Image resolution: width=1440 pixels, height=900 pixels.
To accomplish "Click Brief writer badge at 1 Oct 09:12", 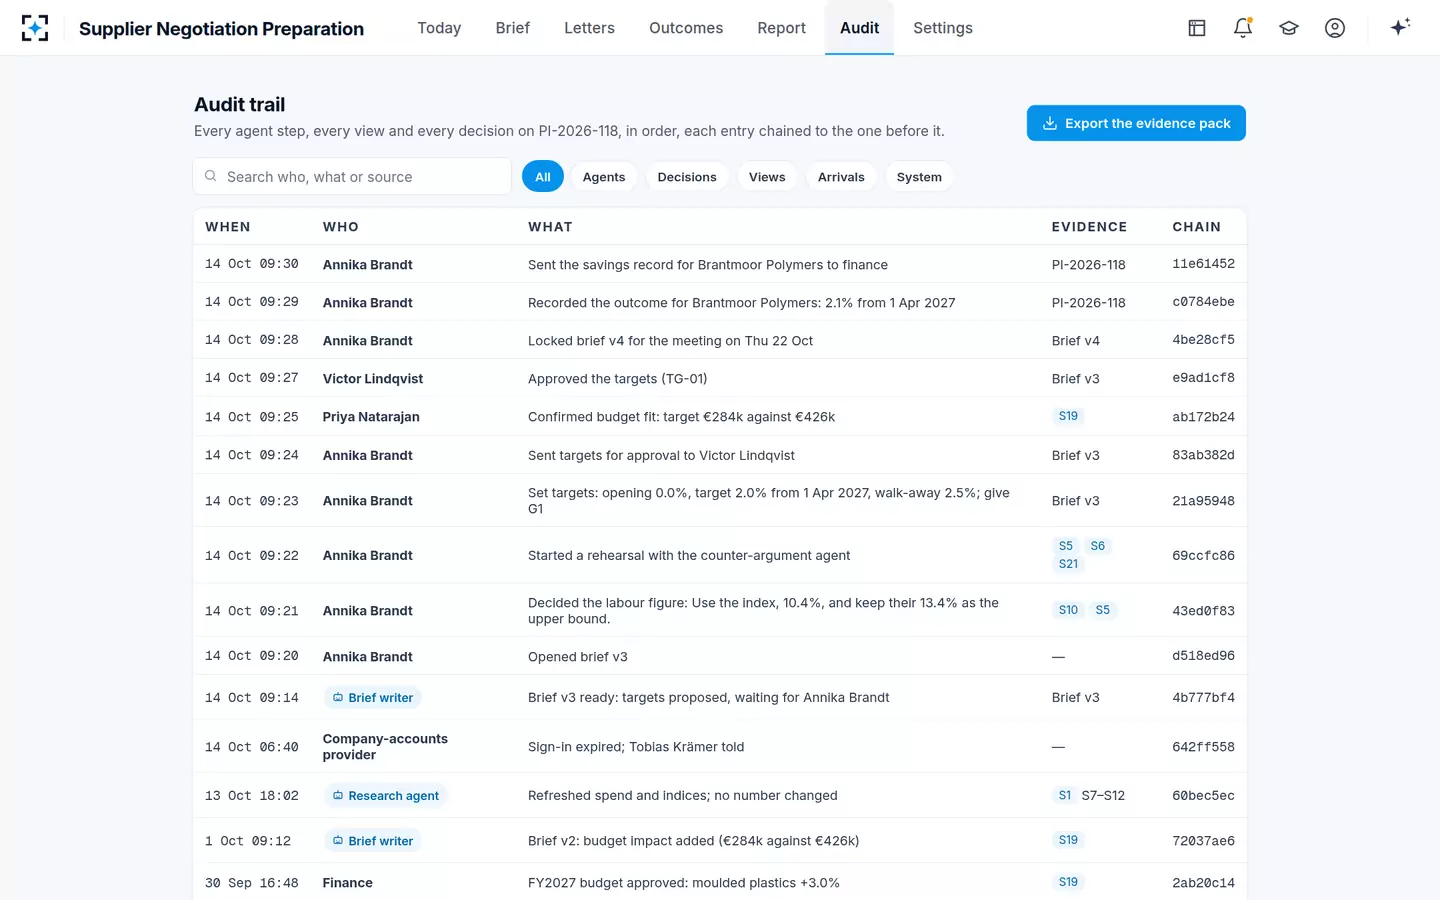I will (372, 841).
